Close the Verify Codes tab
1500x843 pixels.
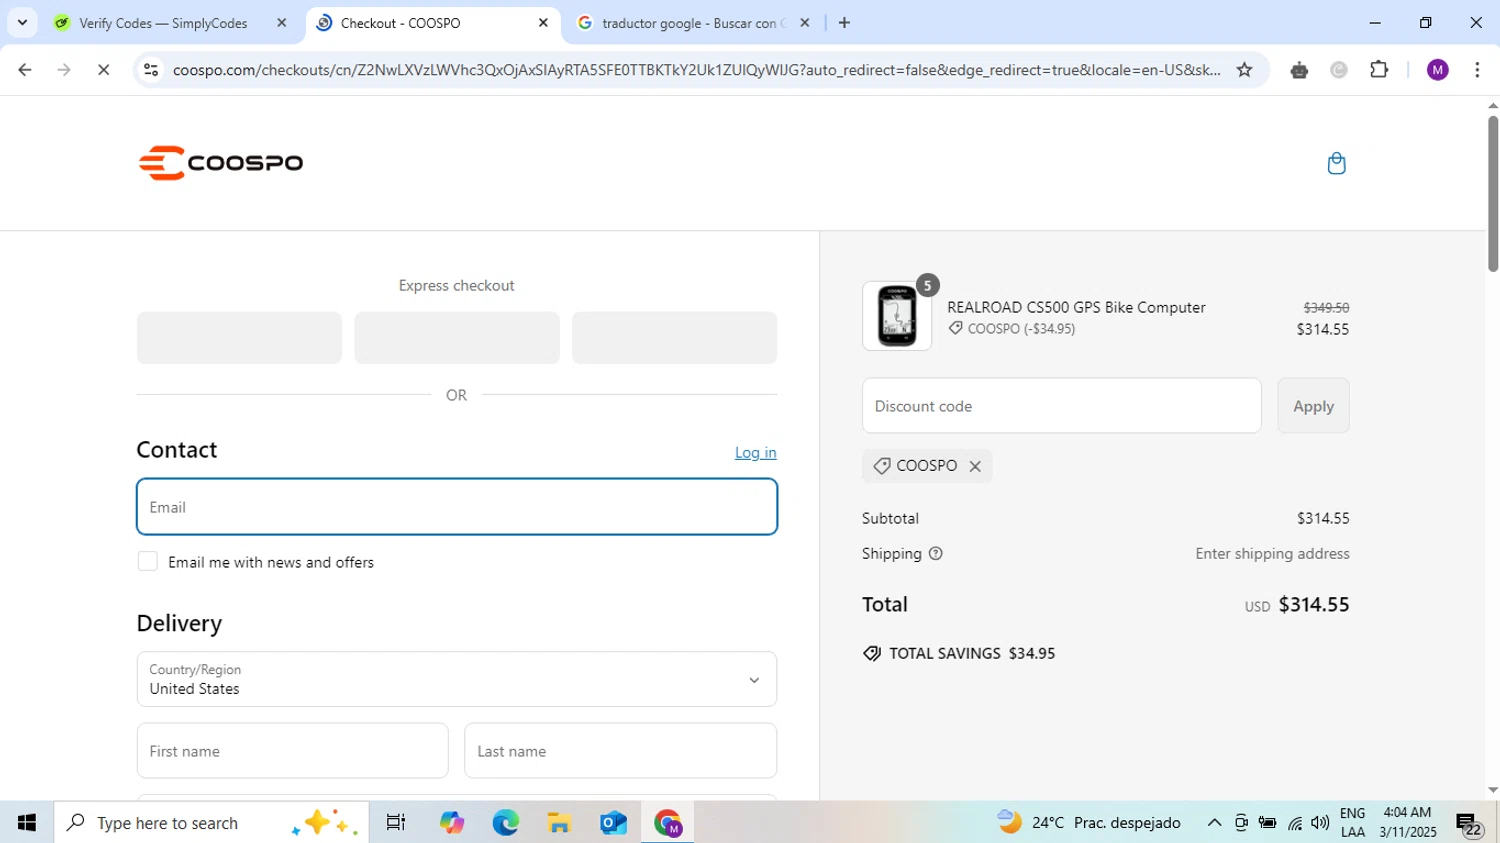point(281,22)
